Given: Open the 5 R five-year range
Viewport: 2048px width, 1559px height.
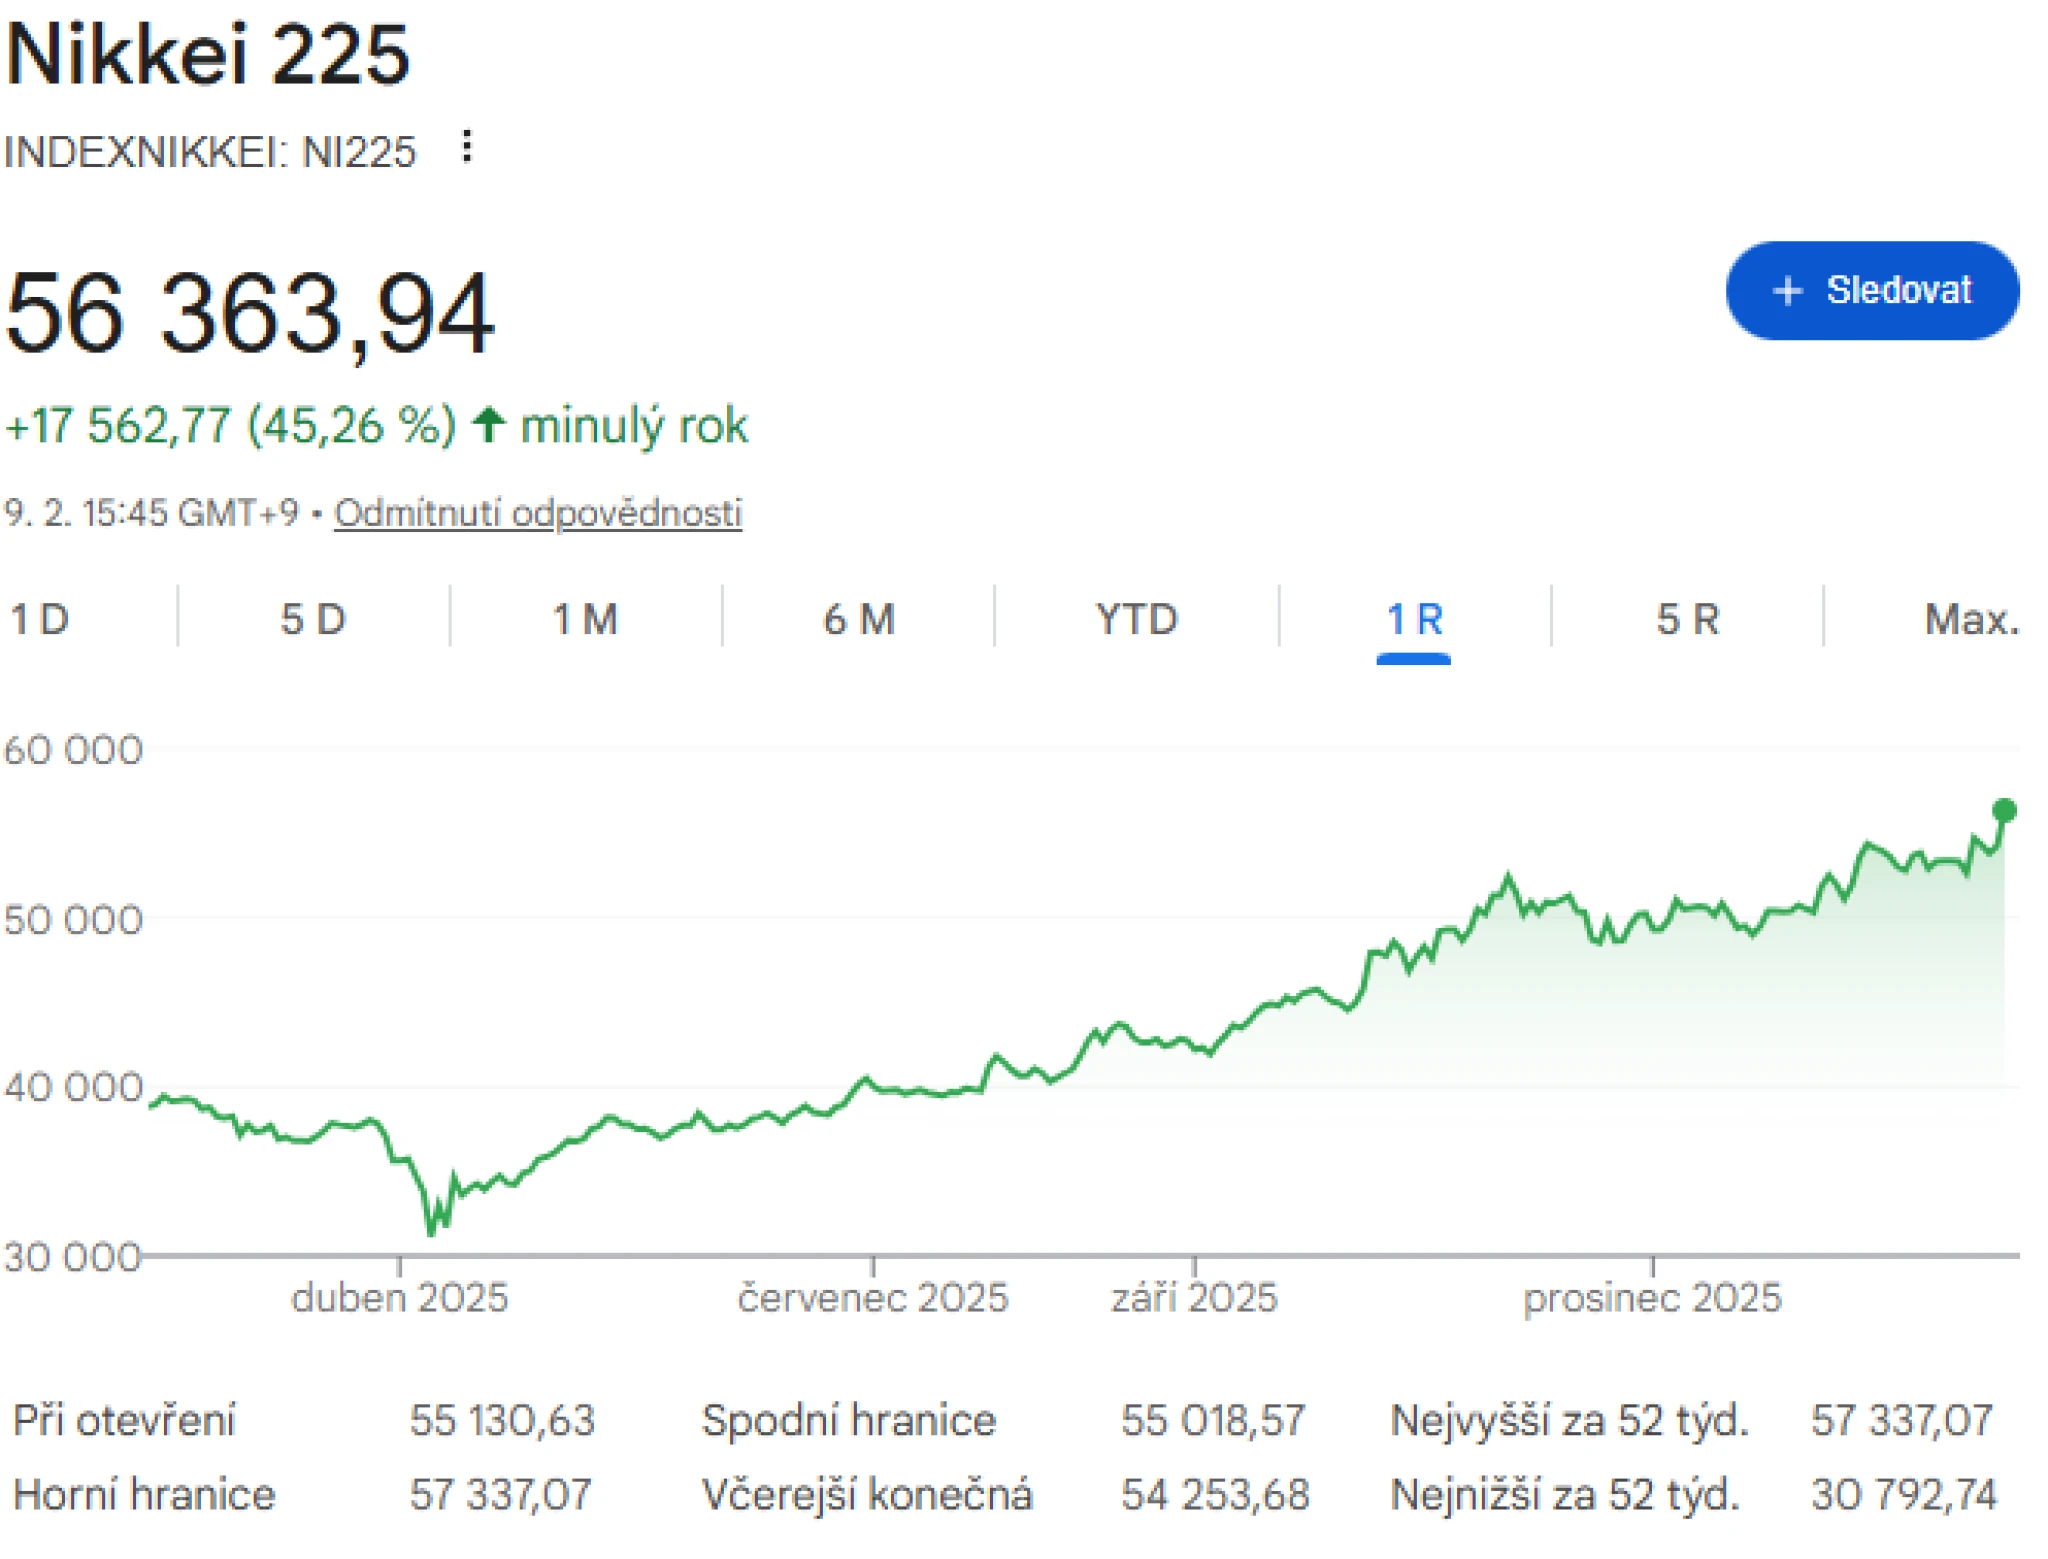Looking at the screenshot, I should [x=1687, y=619].
